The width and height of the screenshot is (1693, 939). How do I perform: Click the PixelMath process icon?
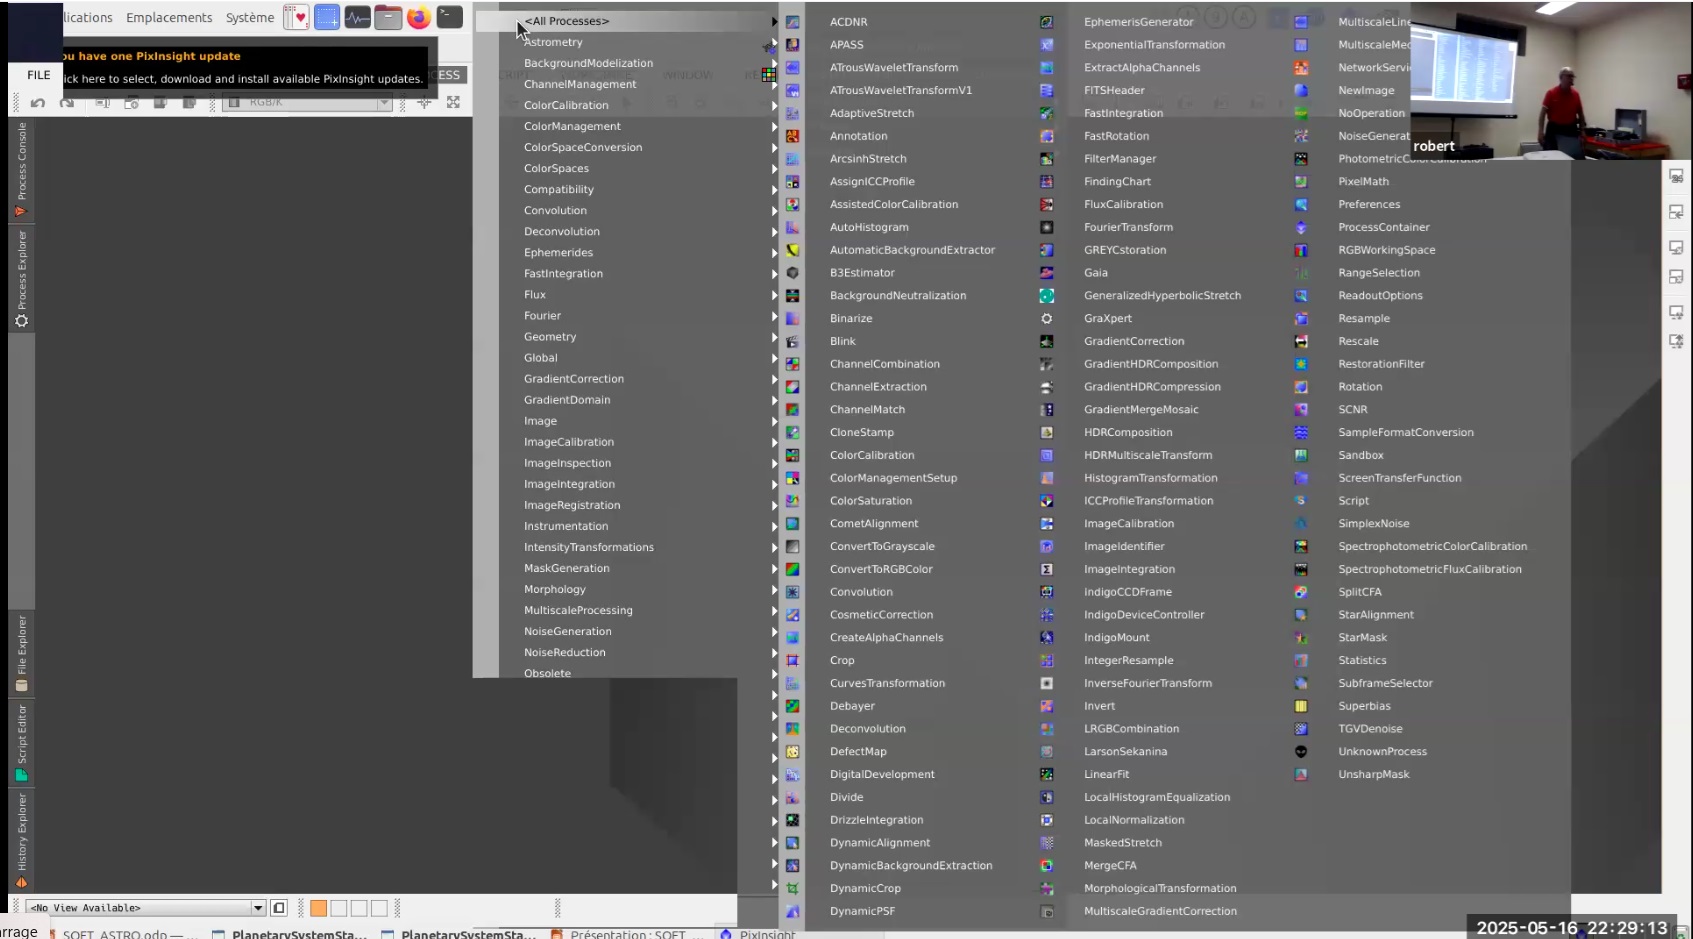tap(1301, 181)
